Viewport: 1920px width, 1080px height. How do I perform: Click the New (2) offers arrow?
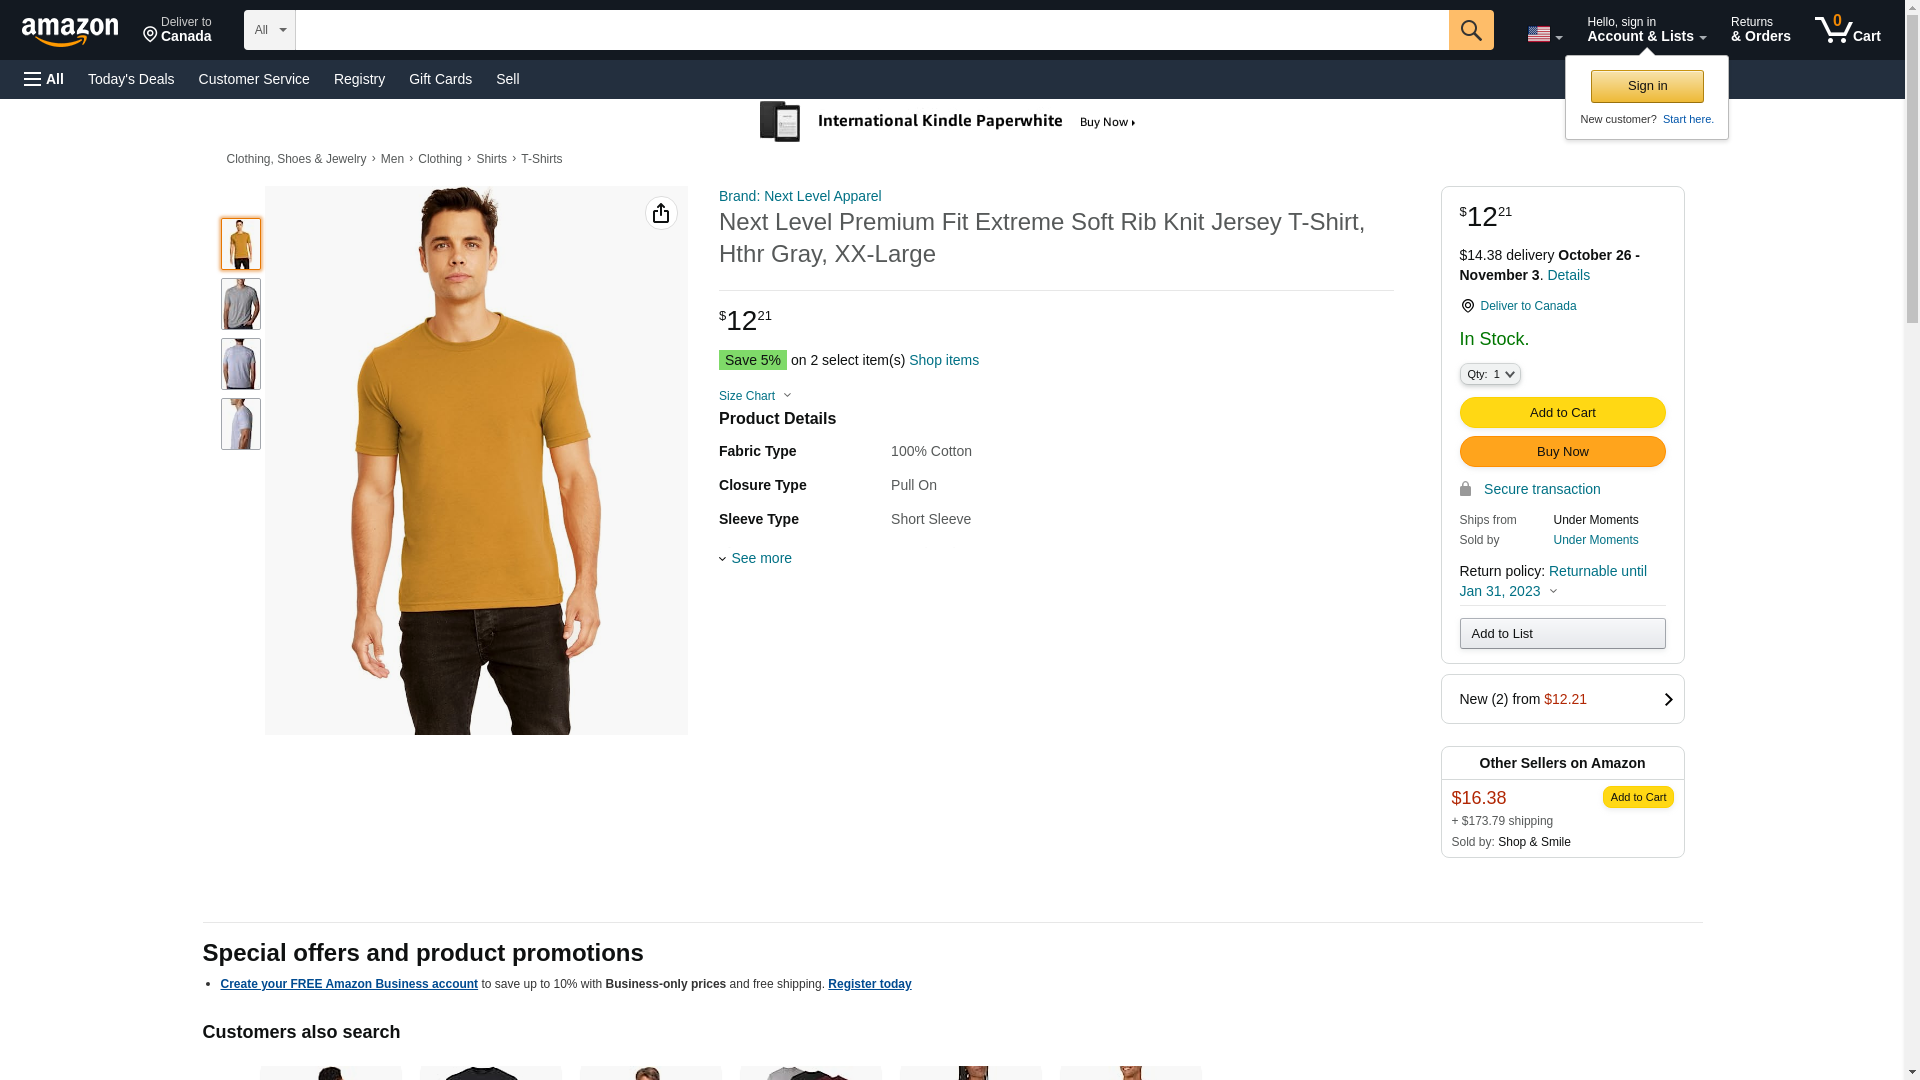1667,700
